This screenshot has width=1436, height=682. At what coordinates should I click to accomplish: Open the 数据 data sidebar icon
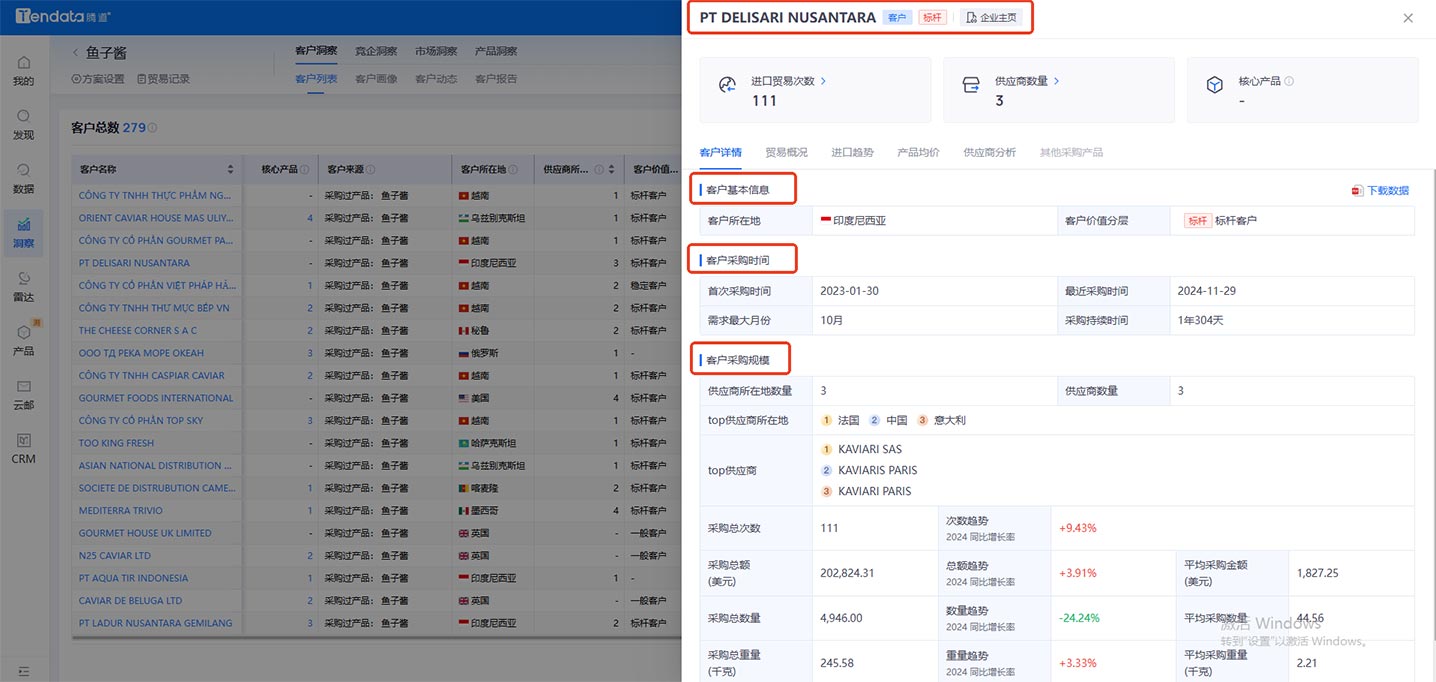[23, 178]
